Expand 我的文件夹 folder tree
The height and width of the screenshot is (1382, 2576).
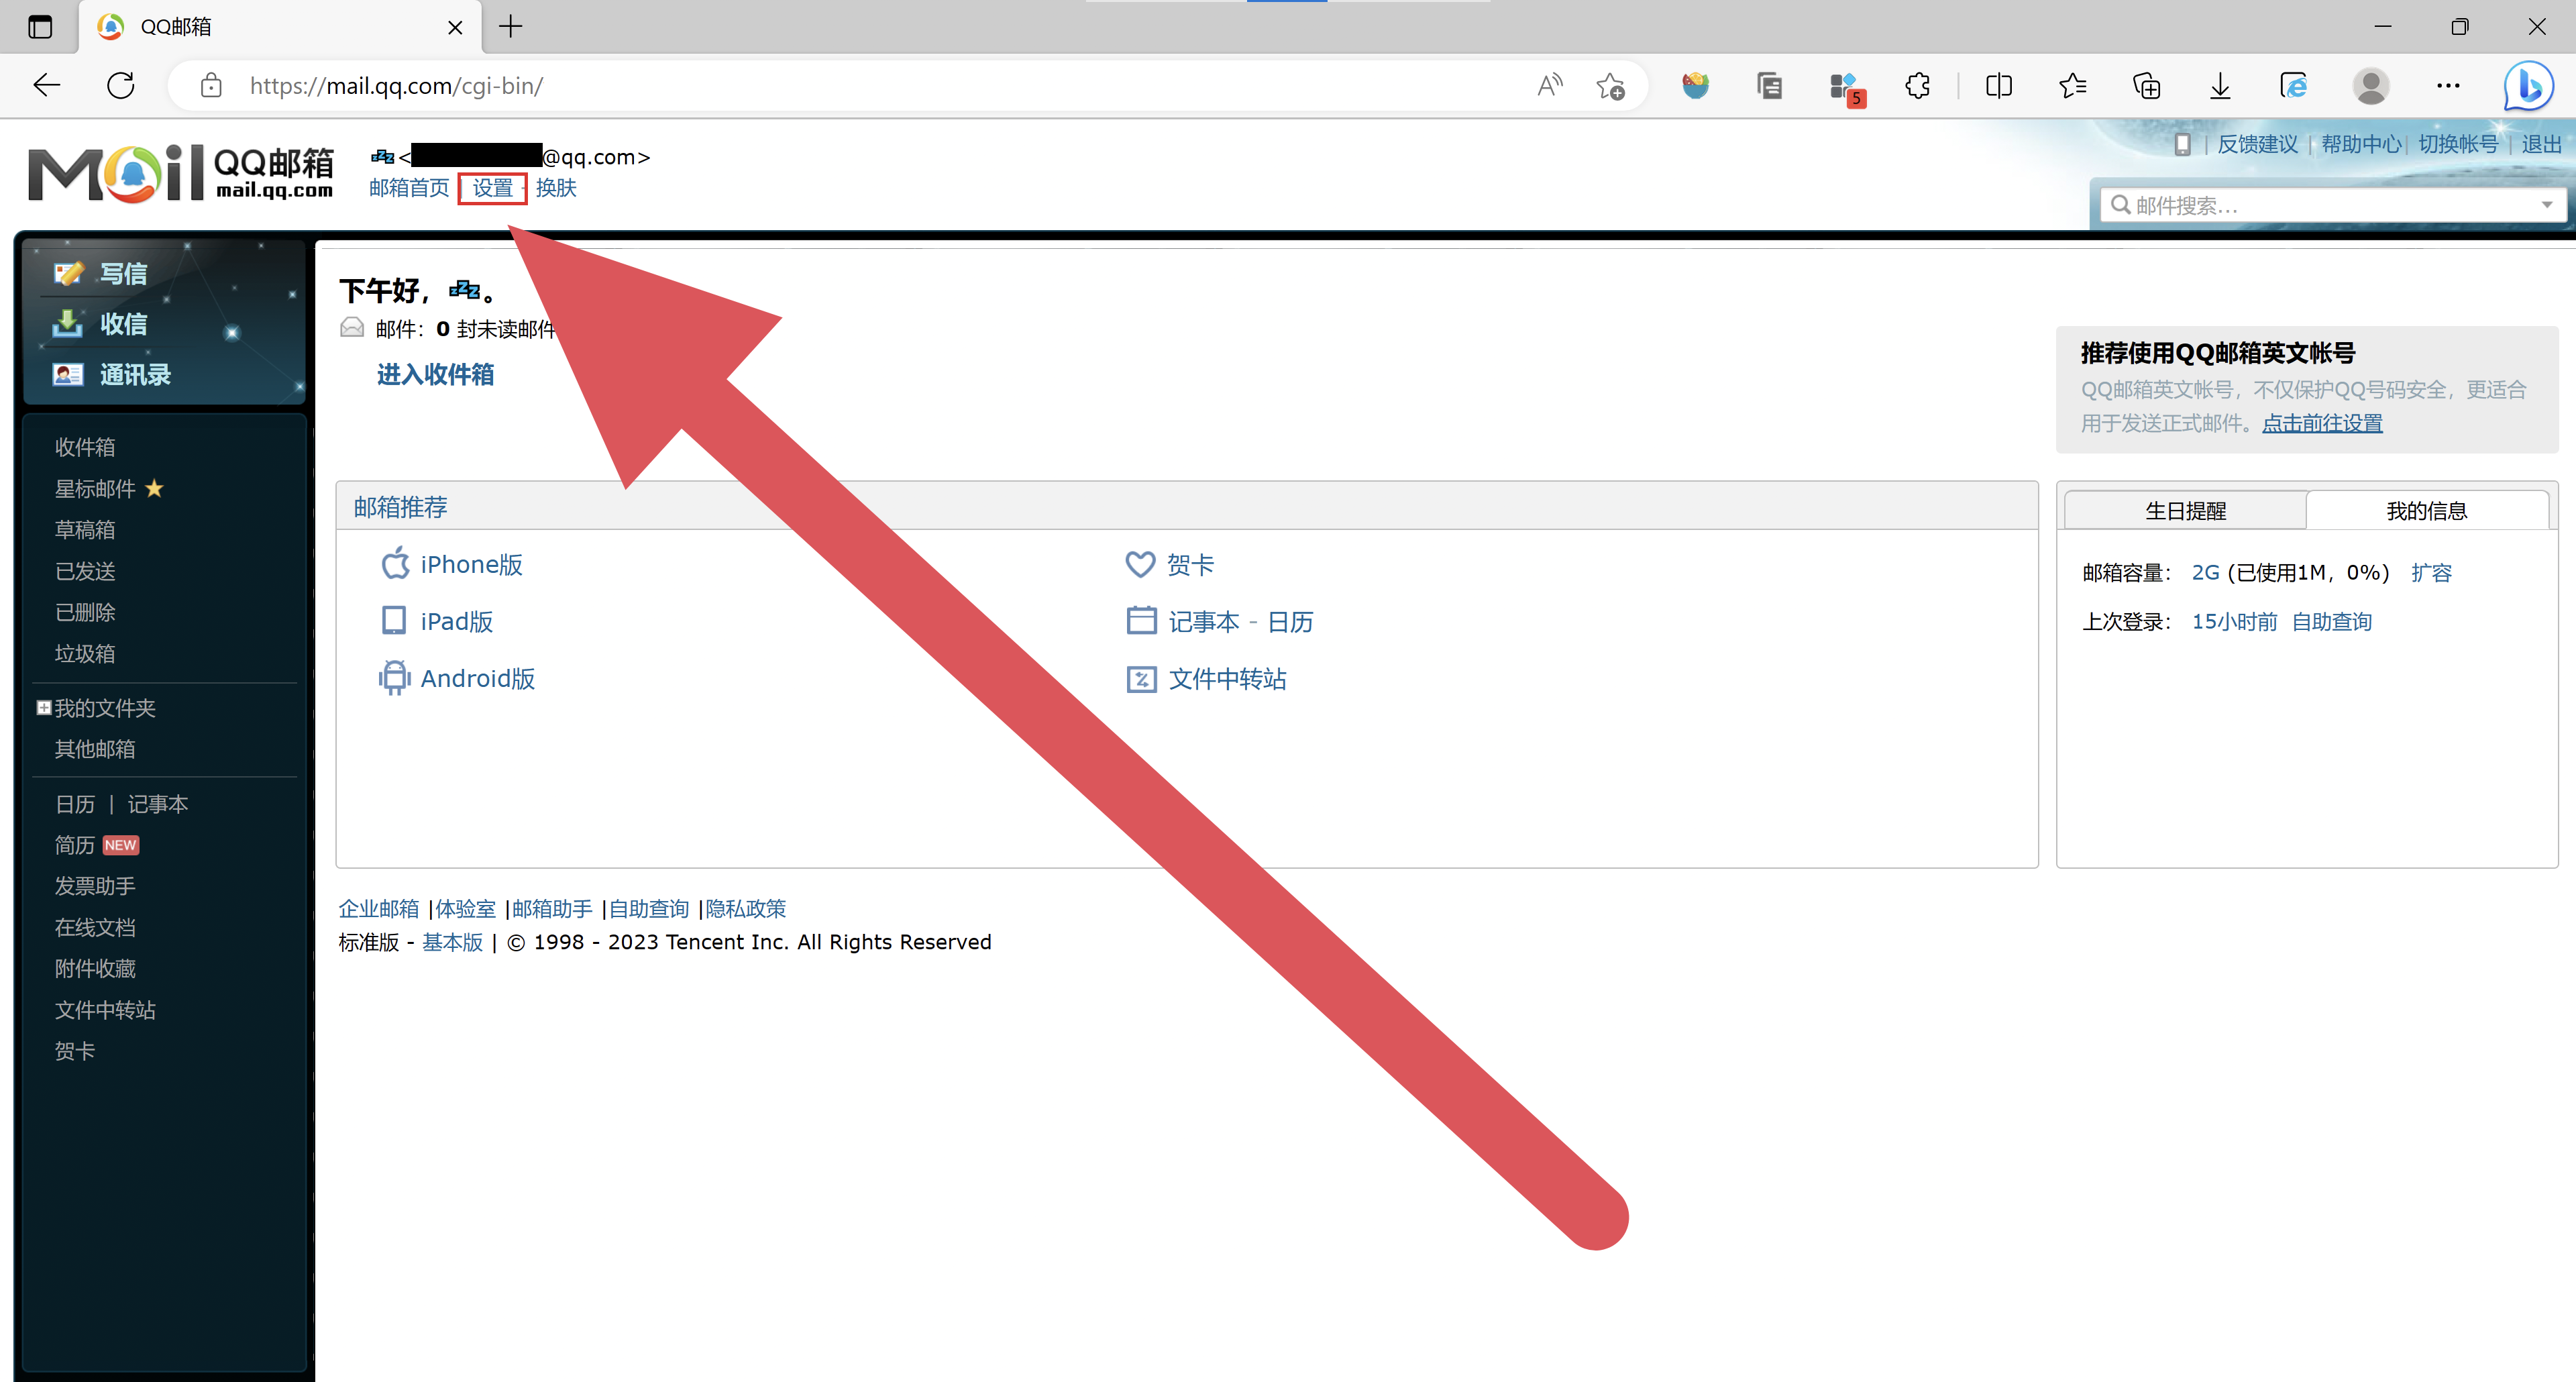(44, 708)
